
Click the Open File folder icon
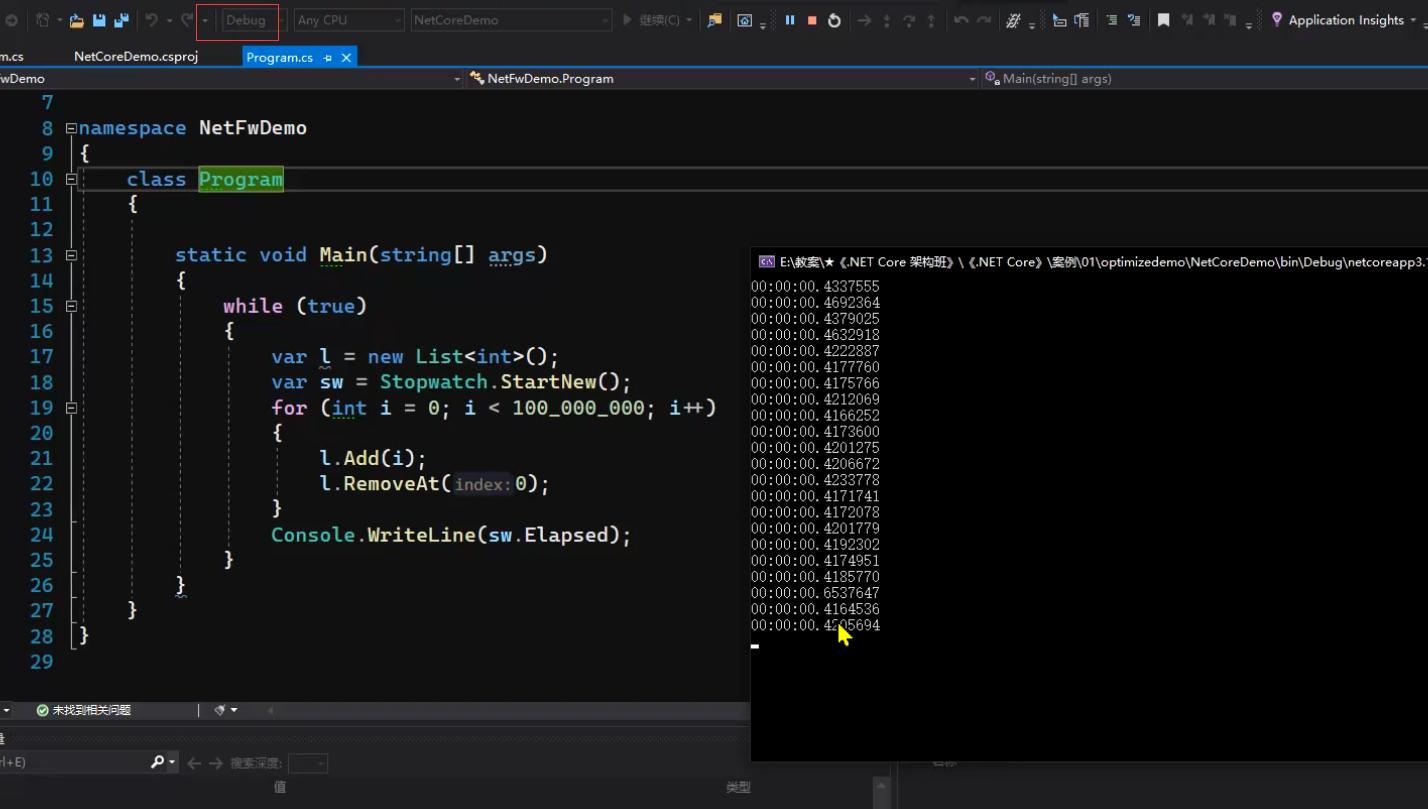[x=76, y=20]
